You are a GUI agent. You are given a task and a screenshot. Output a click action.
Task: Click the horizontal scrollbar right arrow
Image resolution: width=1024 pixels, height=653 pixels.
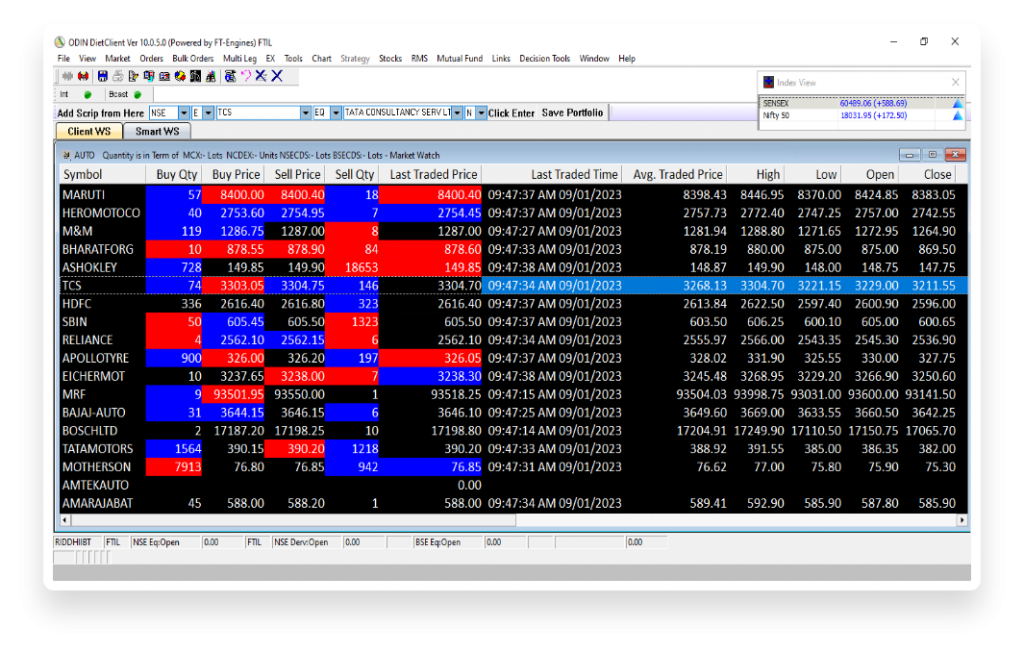962,520
